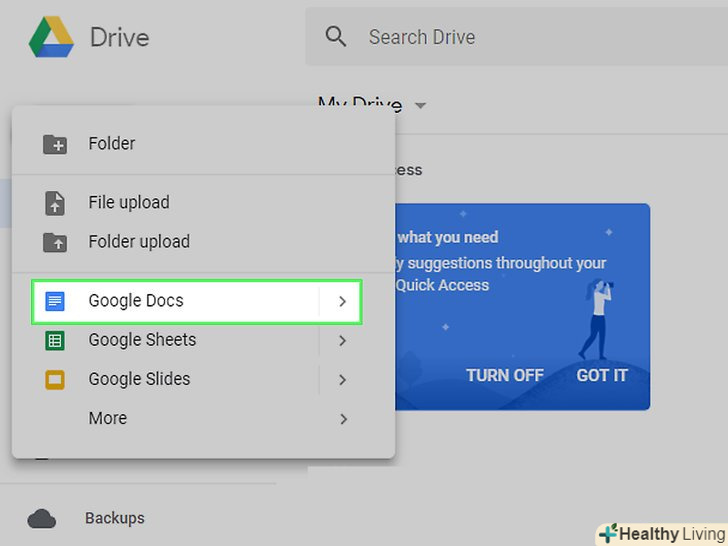728x546 pixels.
Task: Click the blue Google Docs icon
Action: pyautogui.click(x=55, y=301)
